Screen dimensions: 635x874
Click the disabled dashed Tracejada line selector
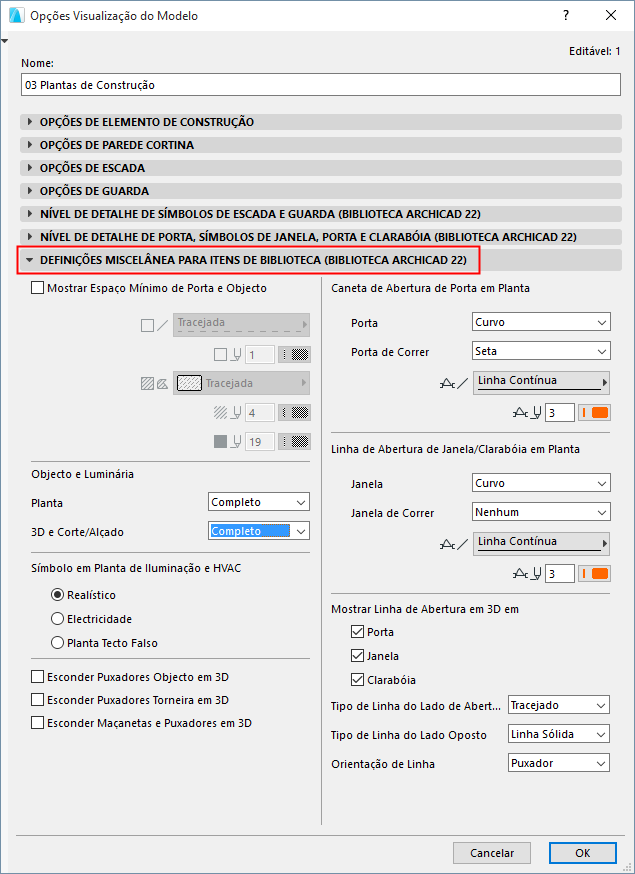pyautogui.click(x=241, y=325)
